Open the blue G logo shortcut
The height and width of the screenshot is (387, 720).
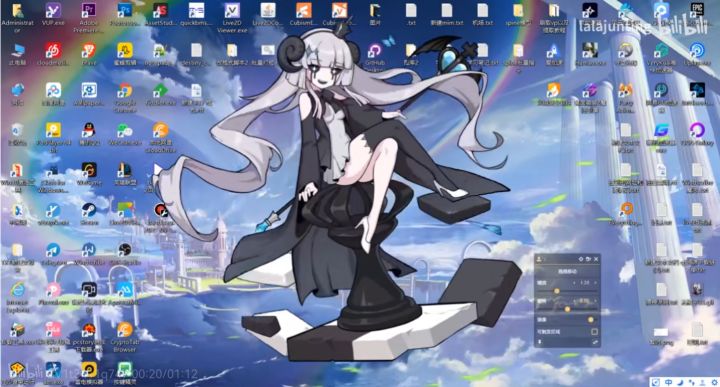coord(661,131)
